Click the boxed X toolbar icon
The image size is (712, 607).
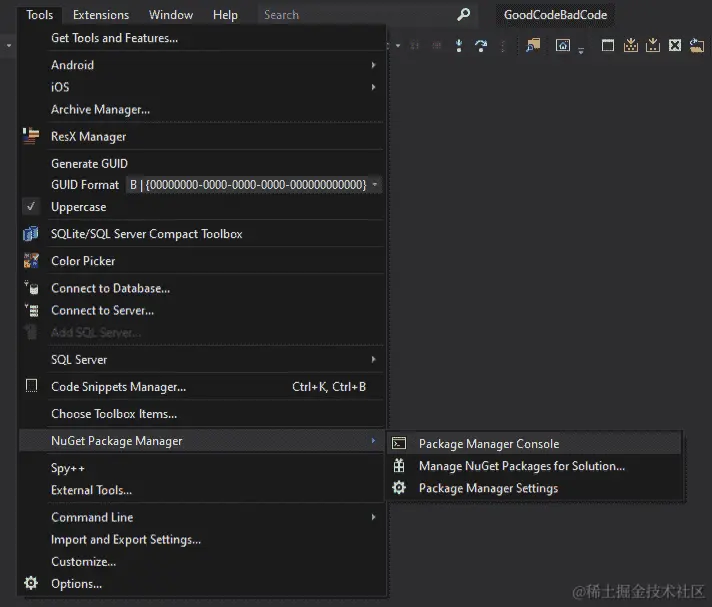(675, 45)
